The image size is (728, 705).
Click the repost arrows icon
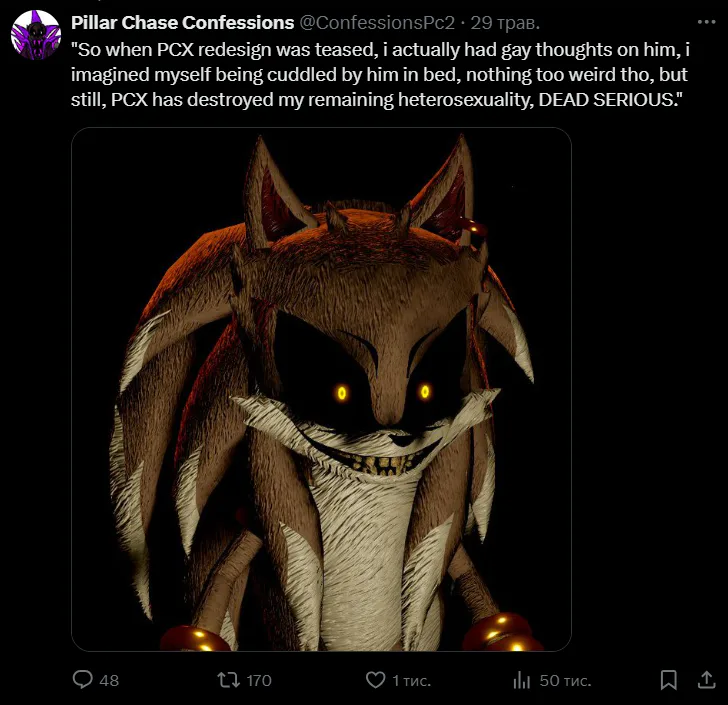pyautogui.click(x=229, y=680)
